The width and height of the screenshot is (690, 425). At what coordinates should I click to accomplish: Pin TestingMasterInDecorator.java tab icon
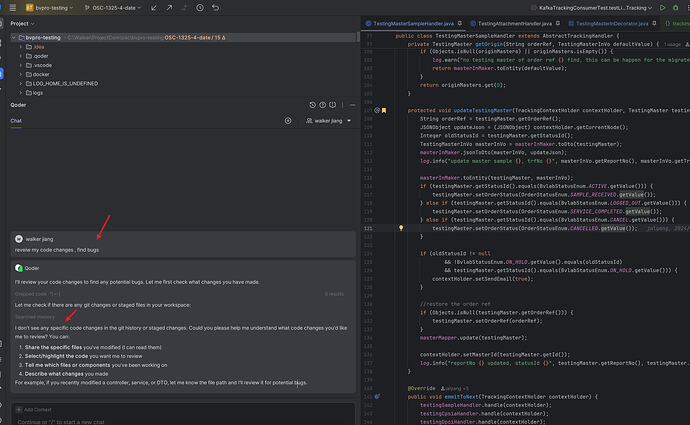click(654, 23)
